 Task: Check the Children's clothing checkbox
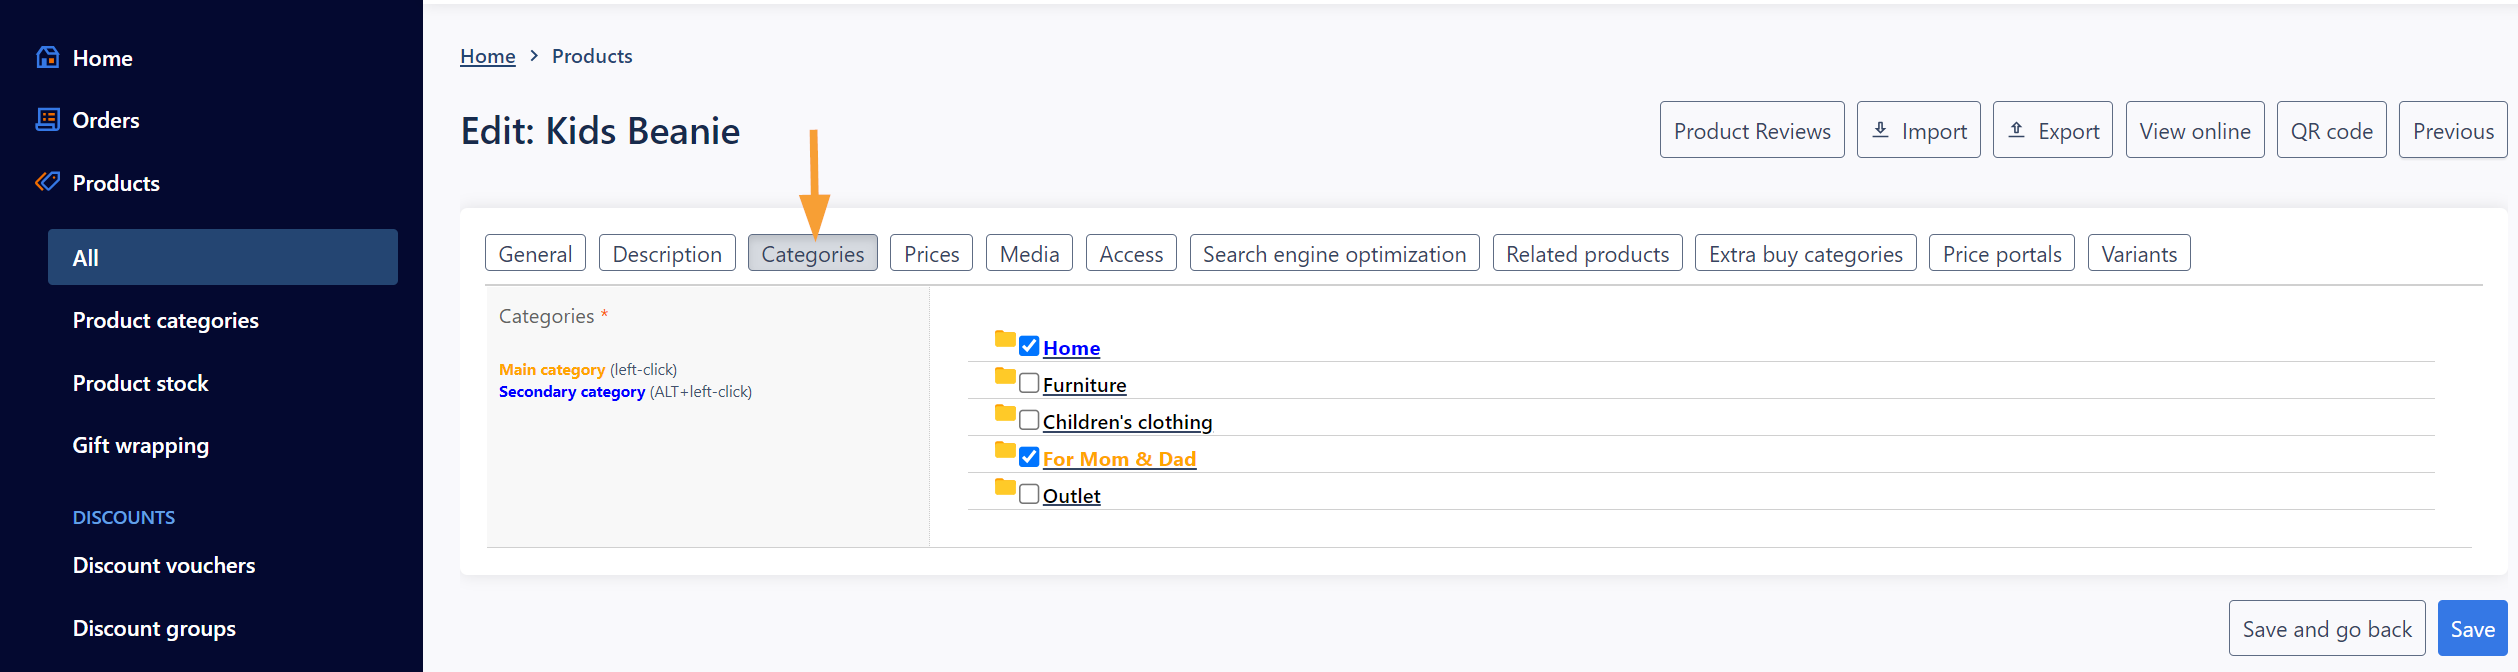point(1029,420)
